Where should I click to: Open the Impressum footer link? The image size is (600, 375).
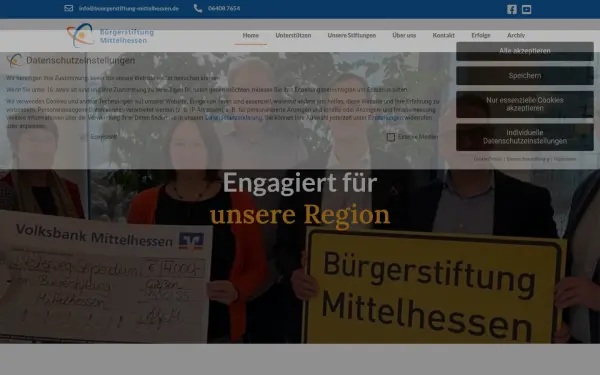(x=565, y=159)
